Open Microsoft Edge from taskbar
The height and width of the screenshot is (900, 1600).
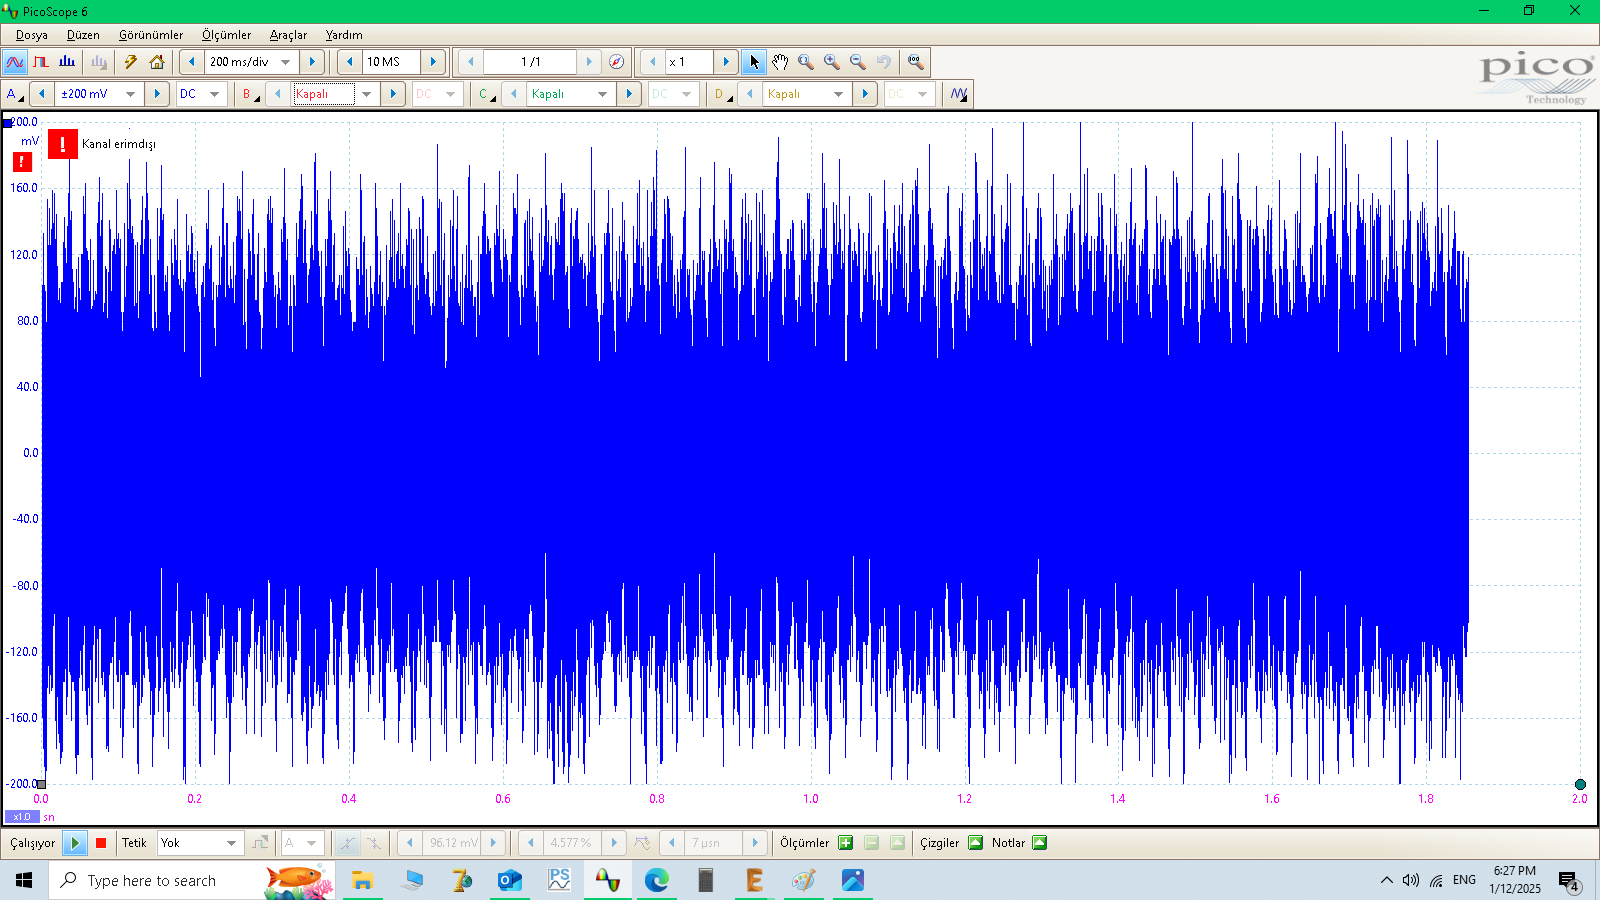pos(656,880)
